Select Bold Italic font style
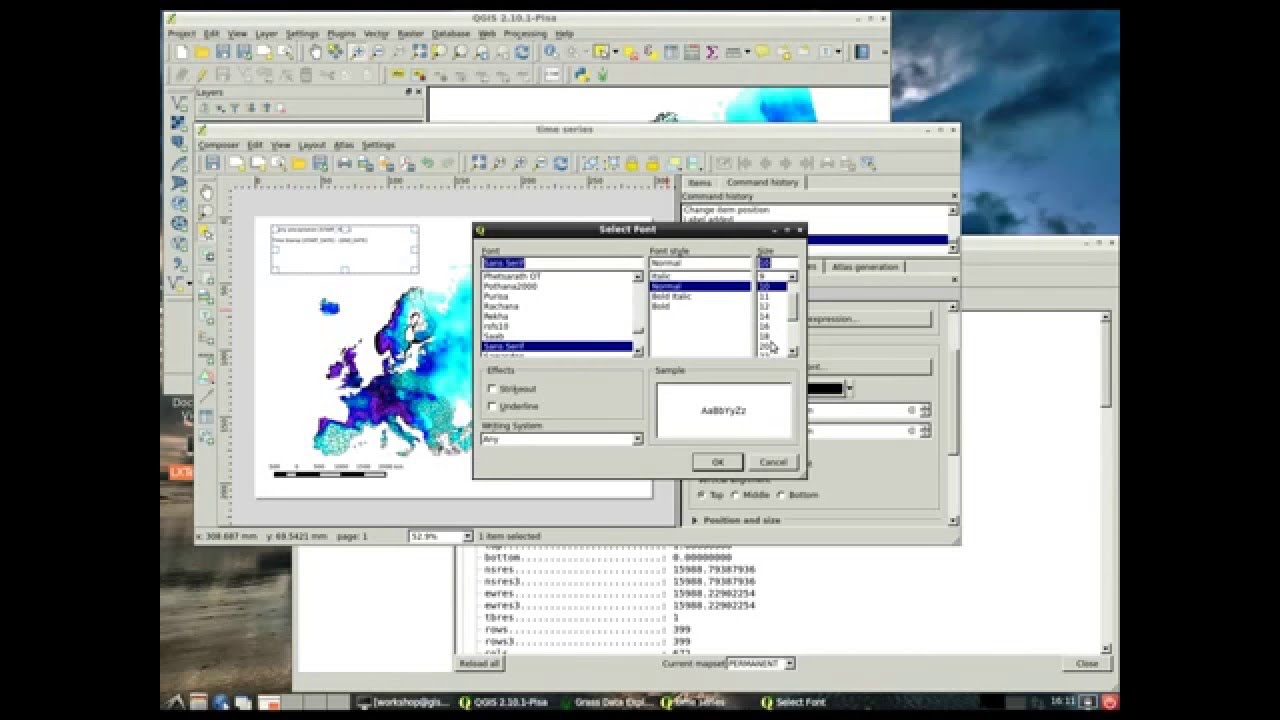The height and width of the screenshot is (720, 1280). (670, 296)
